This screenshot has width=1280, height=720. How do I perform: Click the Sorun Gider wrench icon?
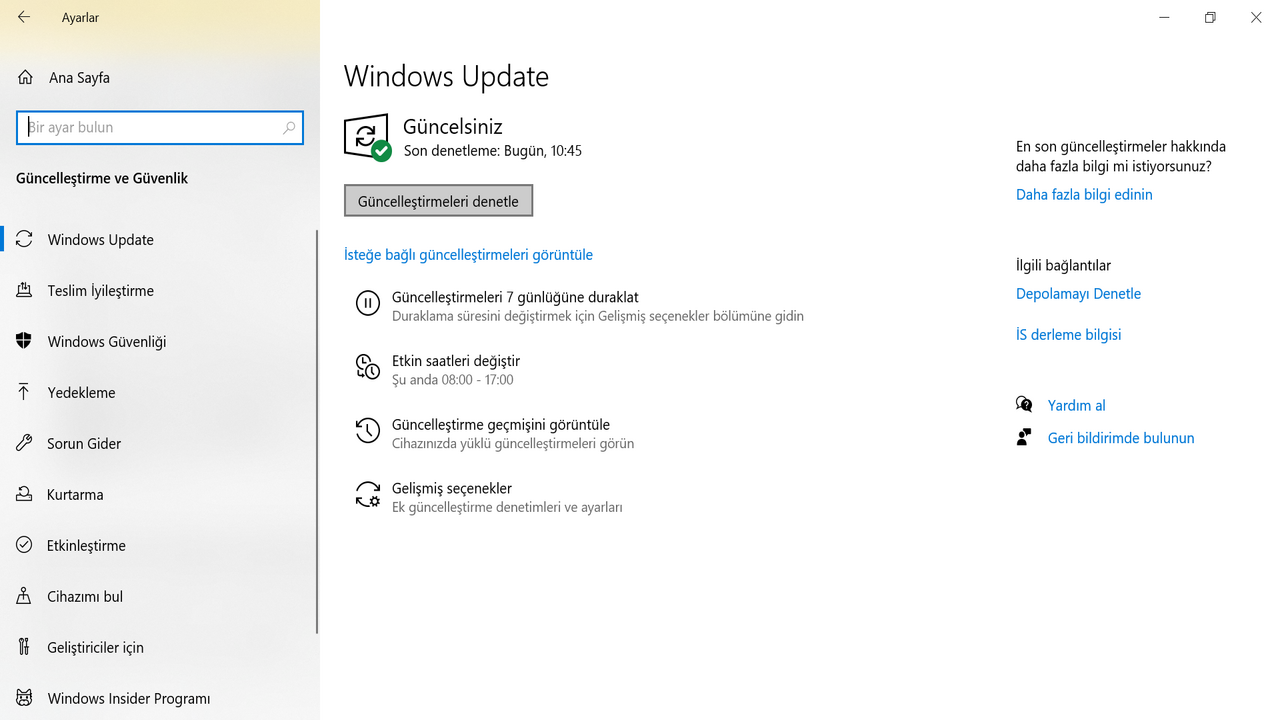pos(24,443)
